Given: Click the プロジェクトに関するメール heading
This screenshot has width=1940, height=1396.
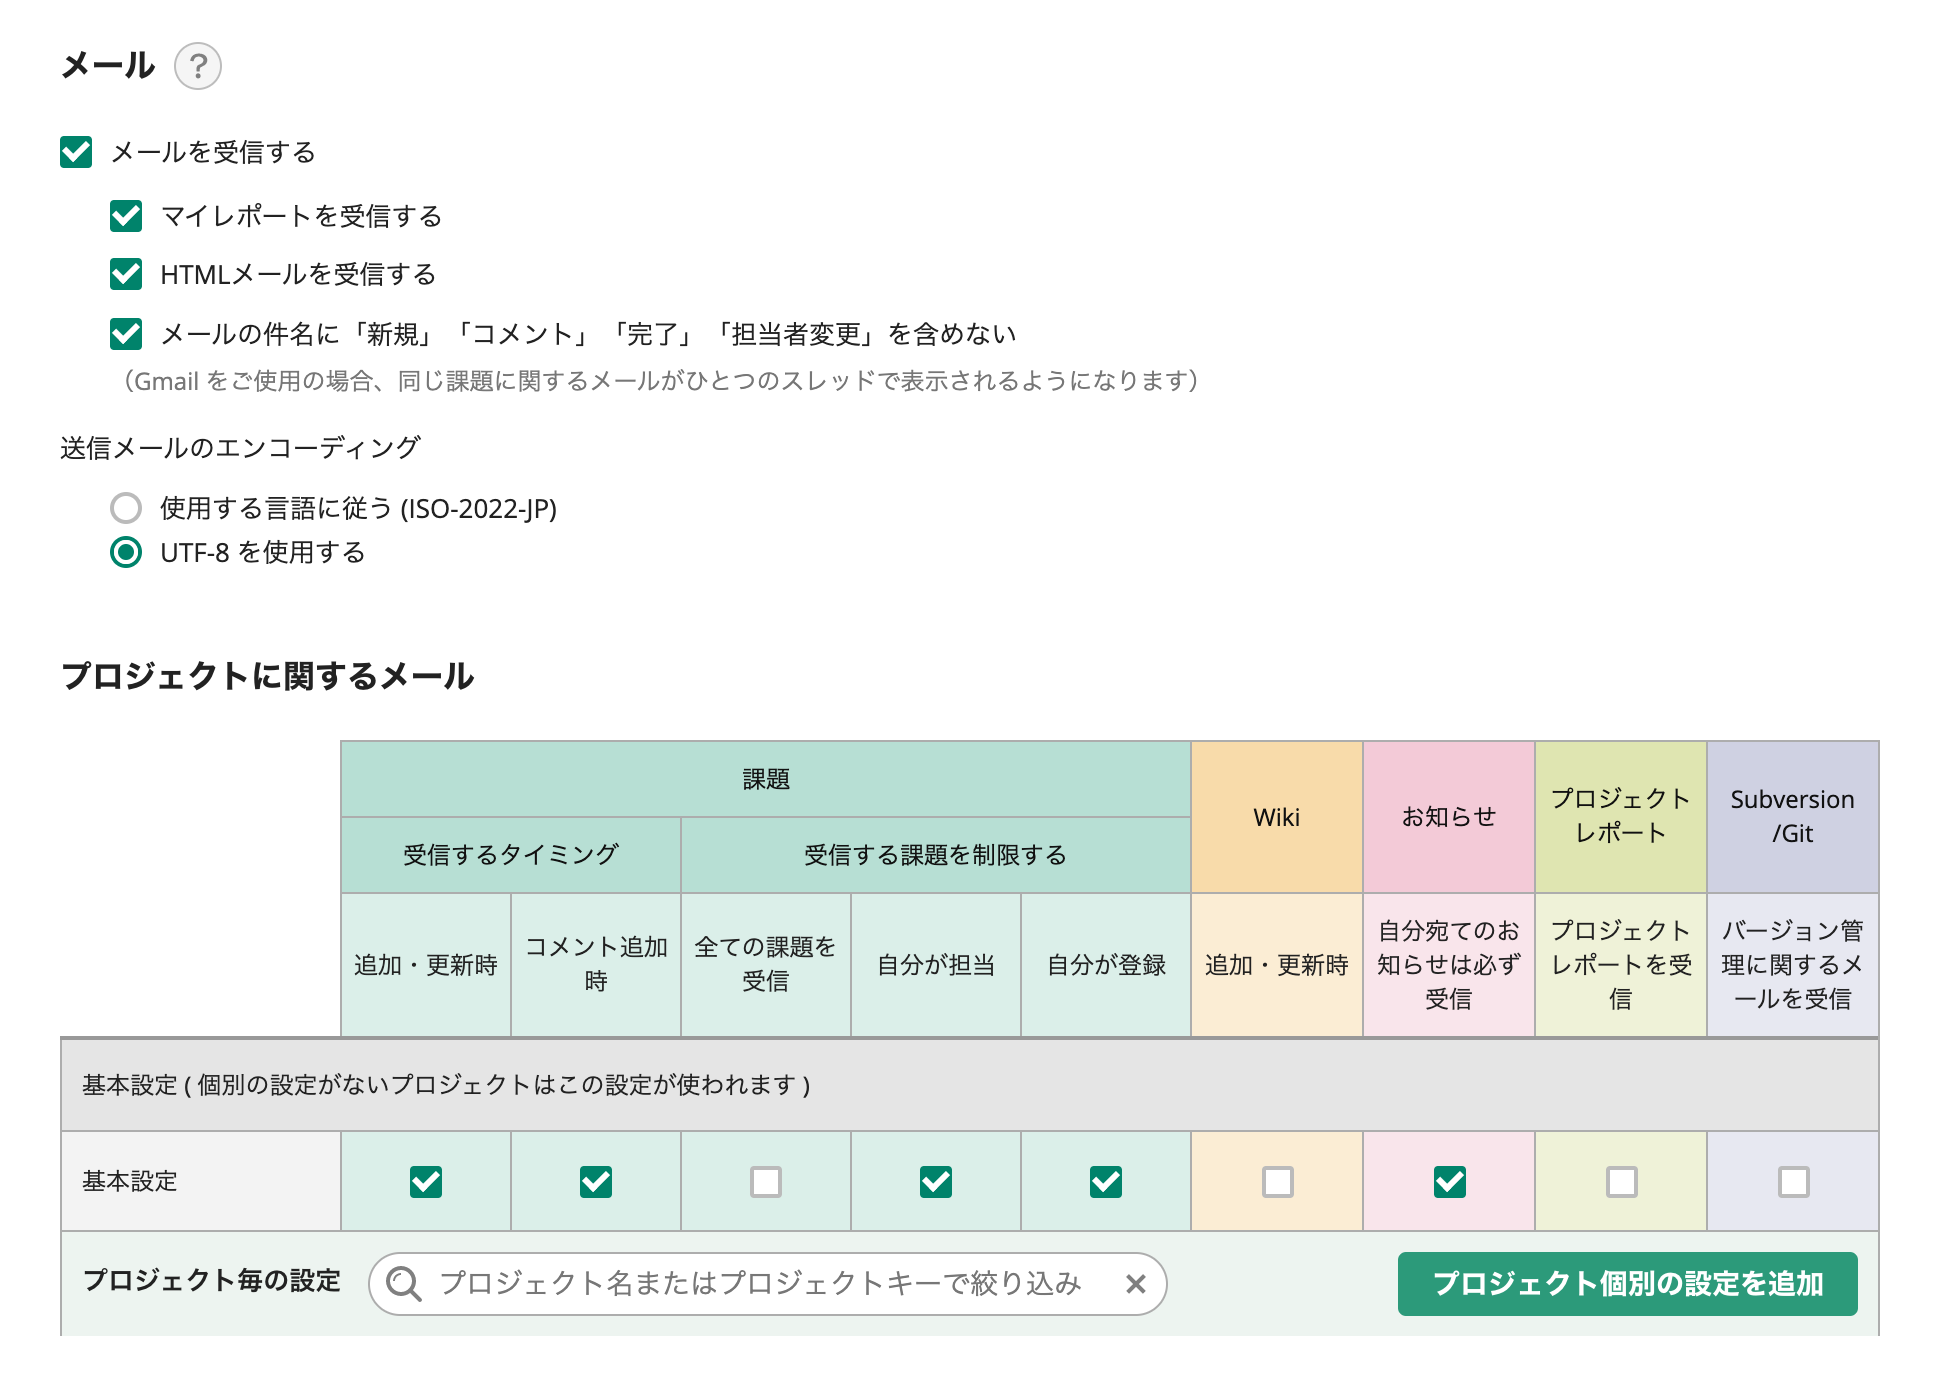Looking at the screenshot, I should pos(267,676).
